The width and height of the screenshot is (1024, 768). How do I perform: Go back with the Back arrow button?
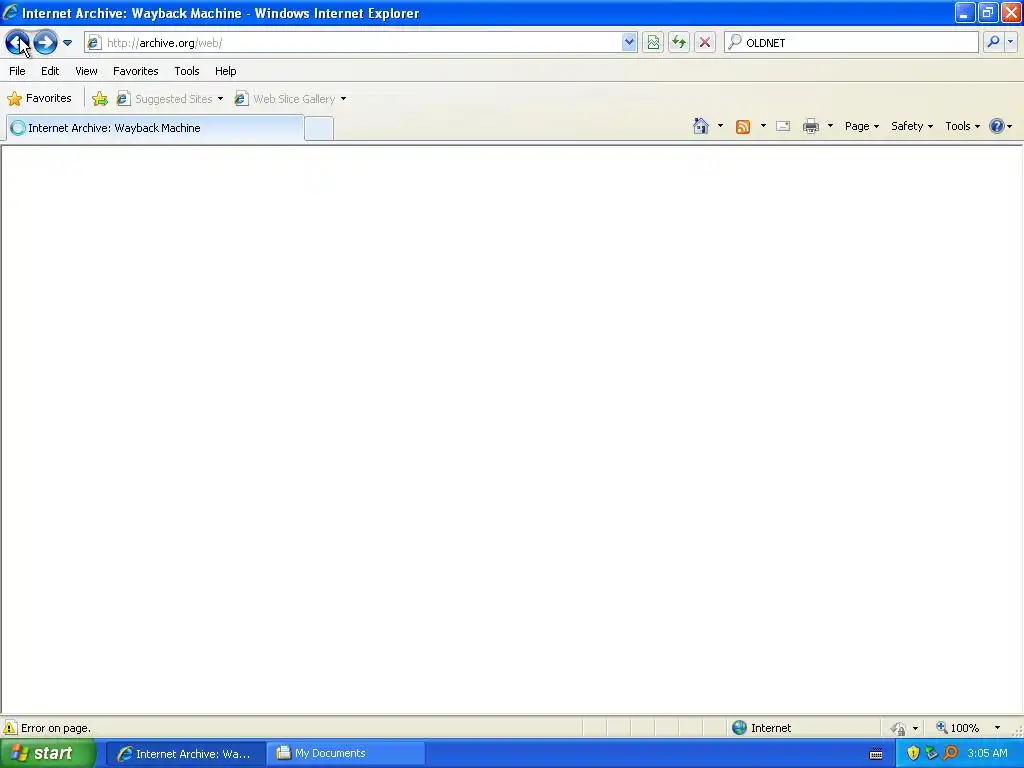(17, 42)
